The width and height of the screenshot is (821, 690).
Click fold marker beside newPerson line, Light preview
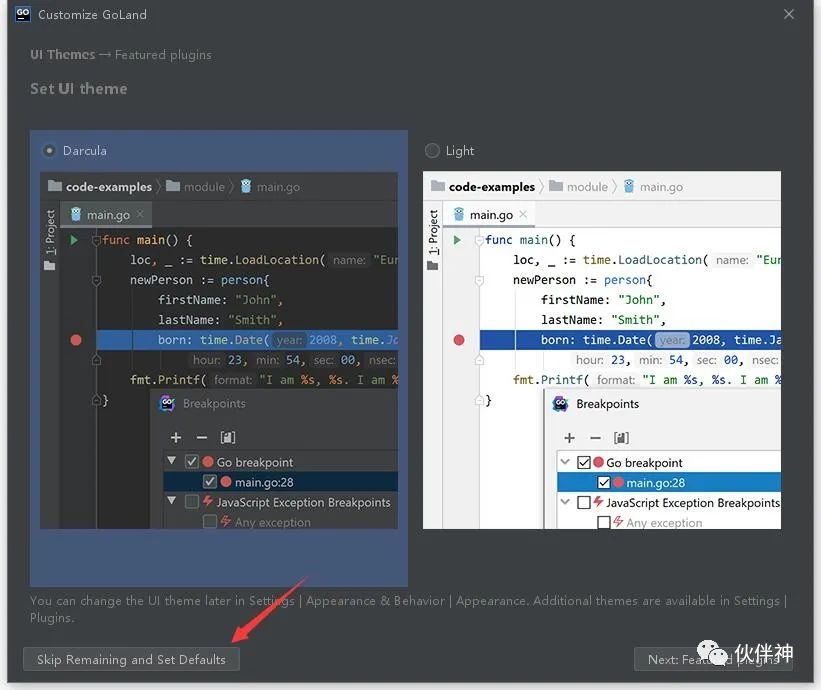click(x=479, y=281)
